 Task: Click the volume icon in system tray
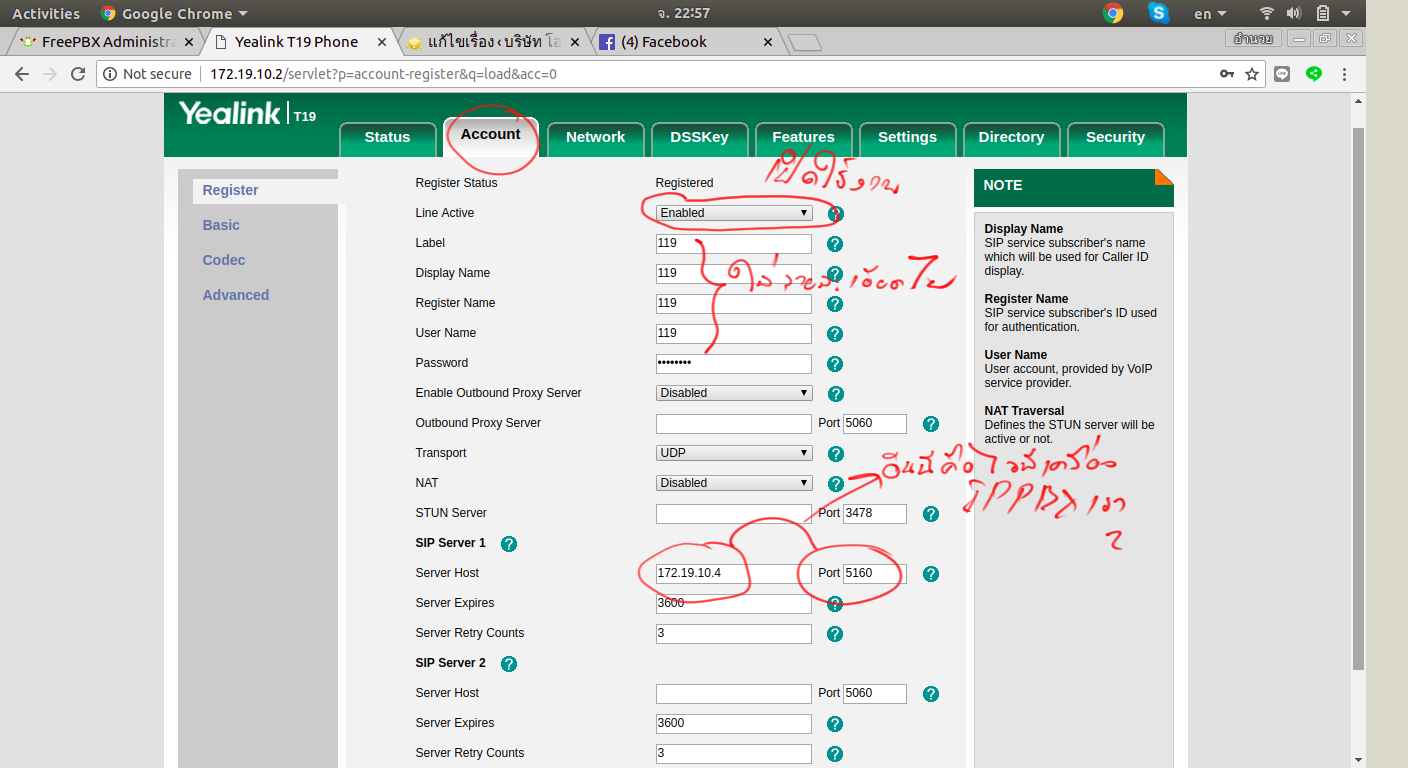[x=1294, y=13]
